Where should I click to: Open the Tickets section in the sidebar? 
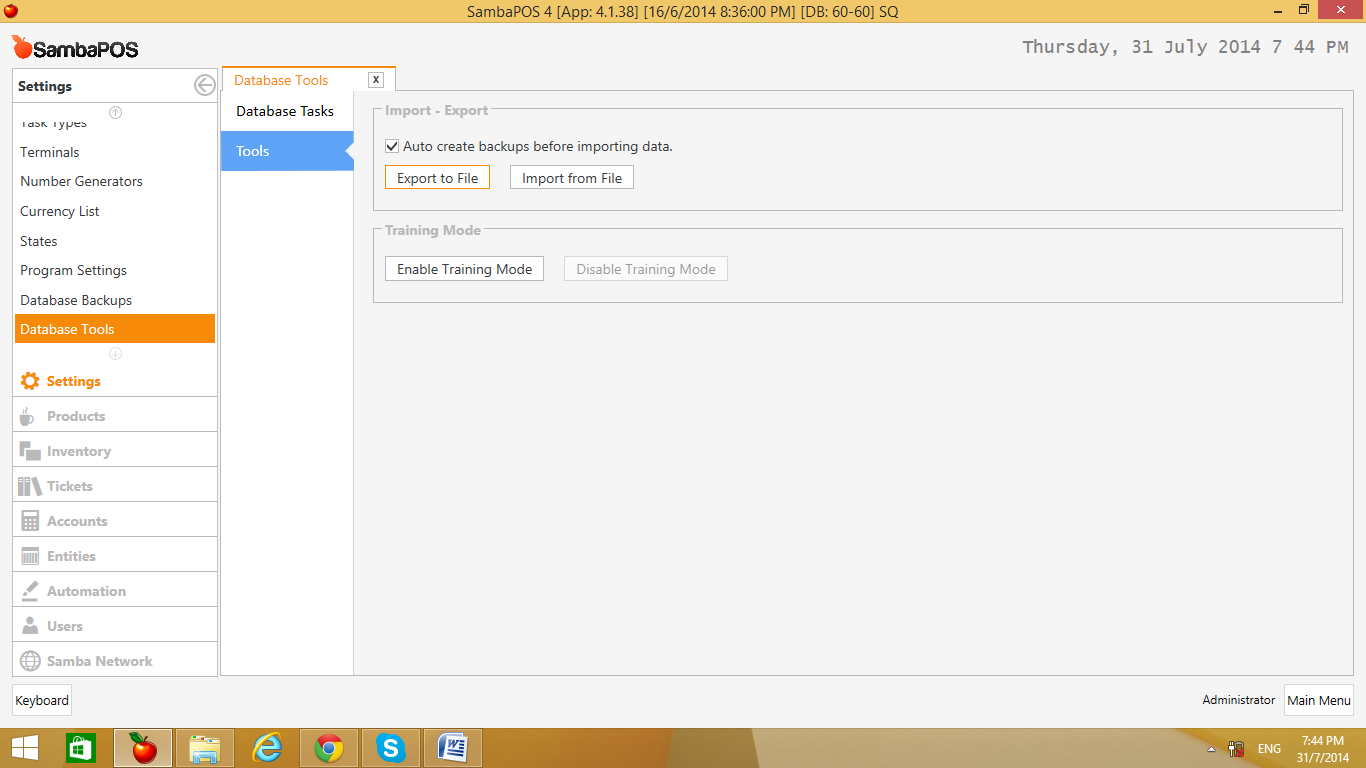[x=69, y=484]
